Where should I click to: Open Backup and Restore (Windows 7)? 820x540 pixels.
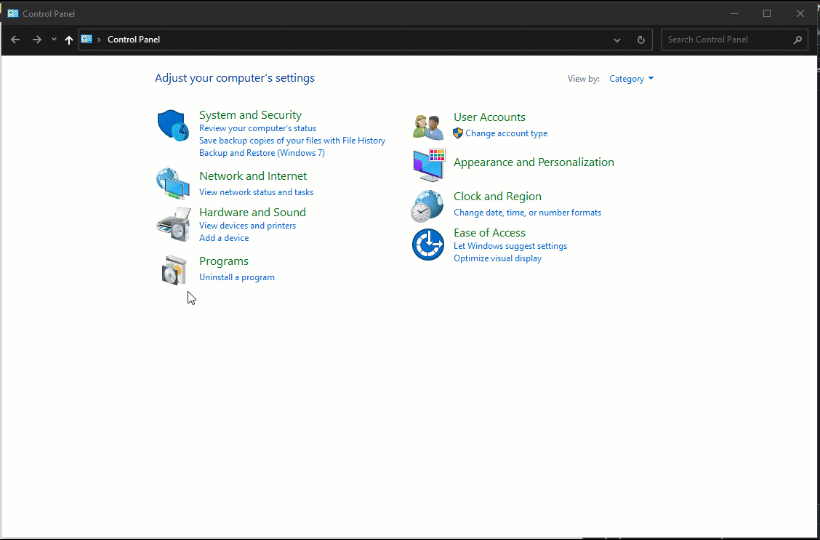[262, 153]
